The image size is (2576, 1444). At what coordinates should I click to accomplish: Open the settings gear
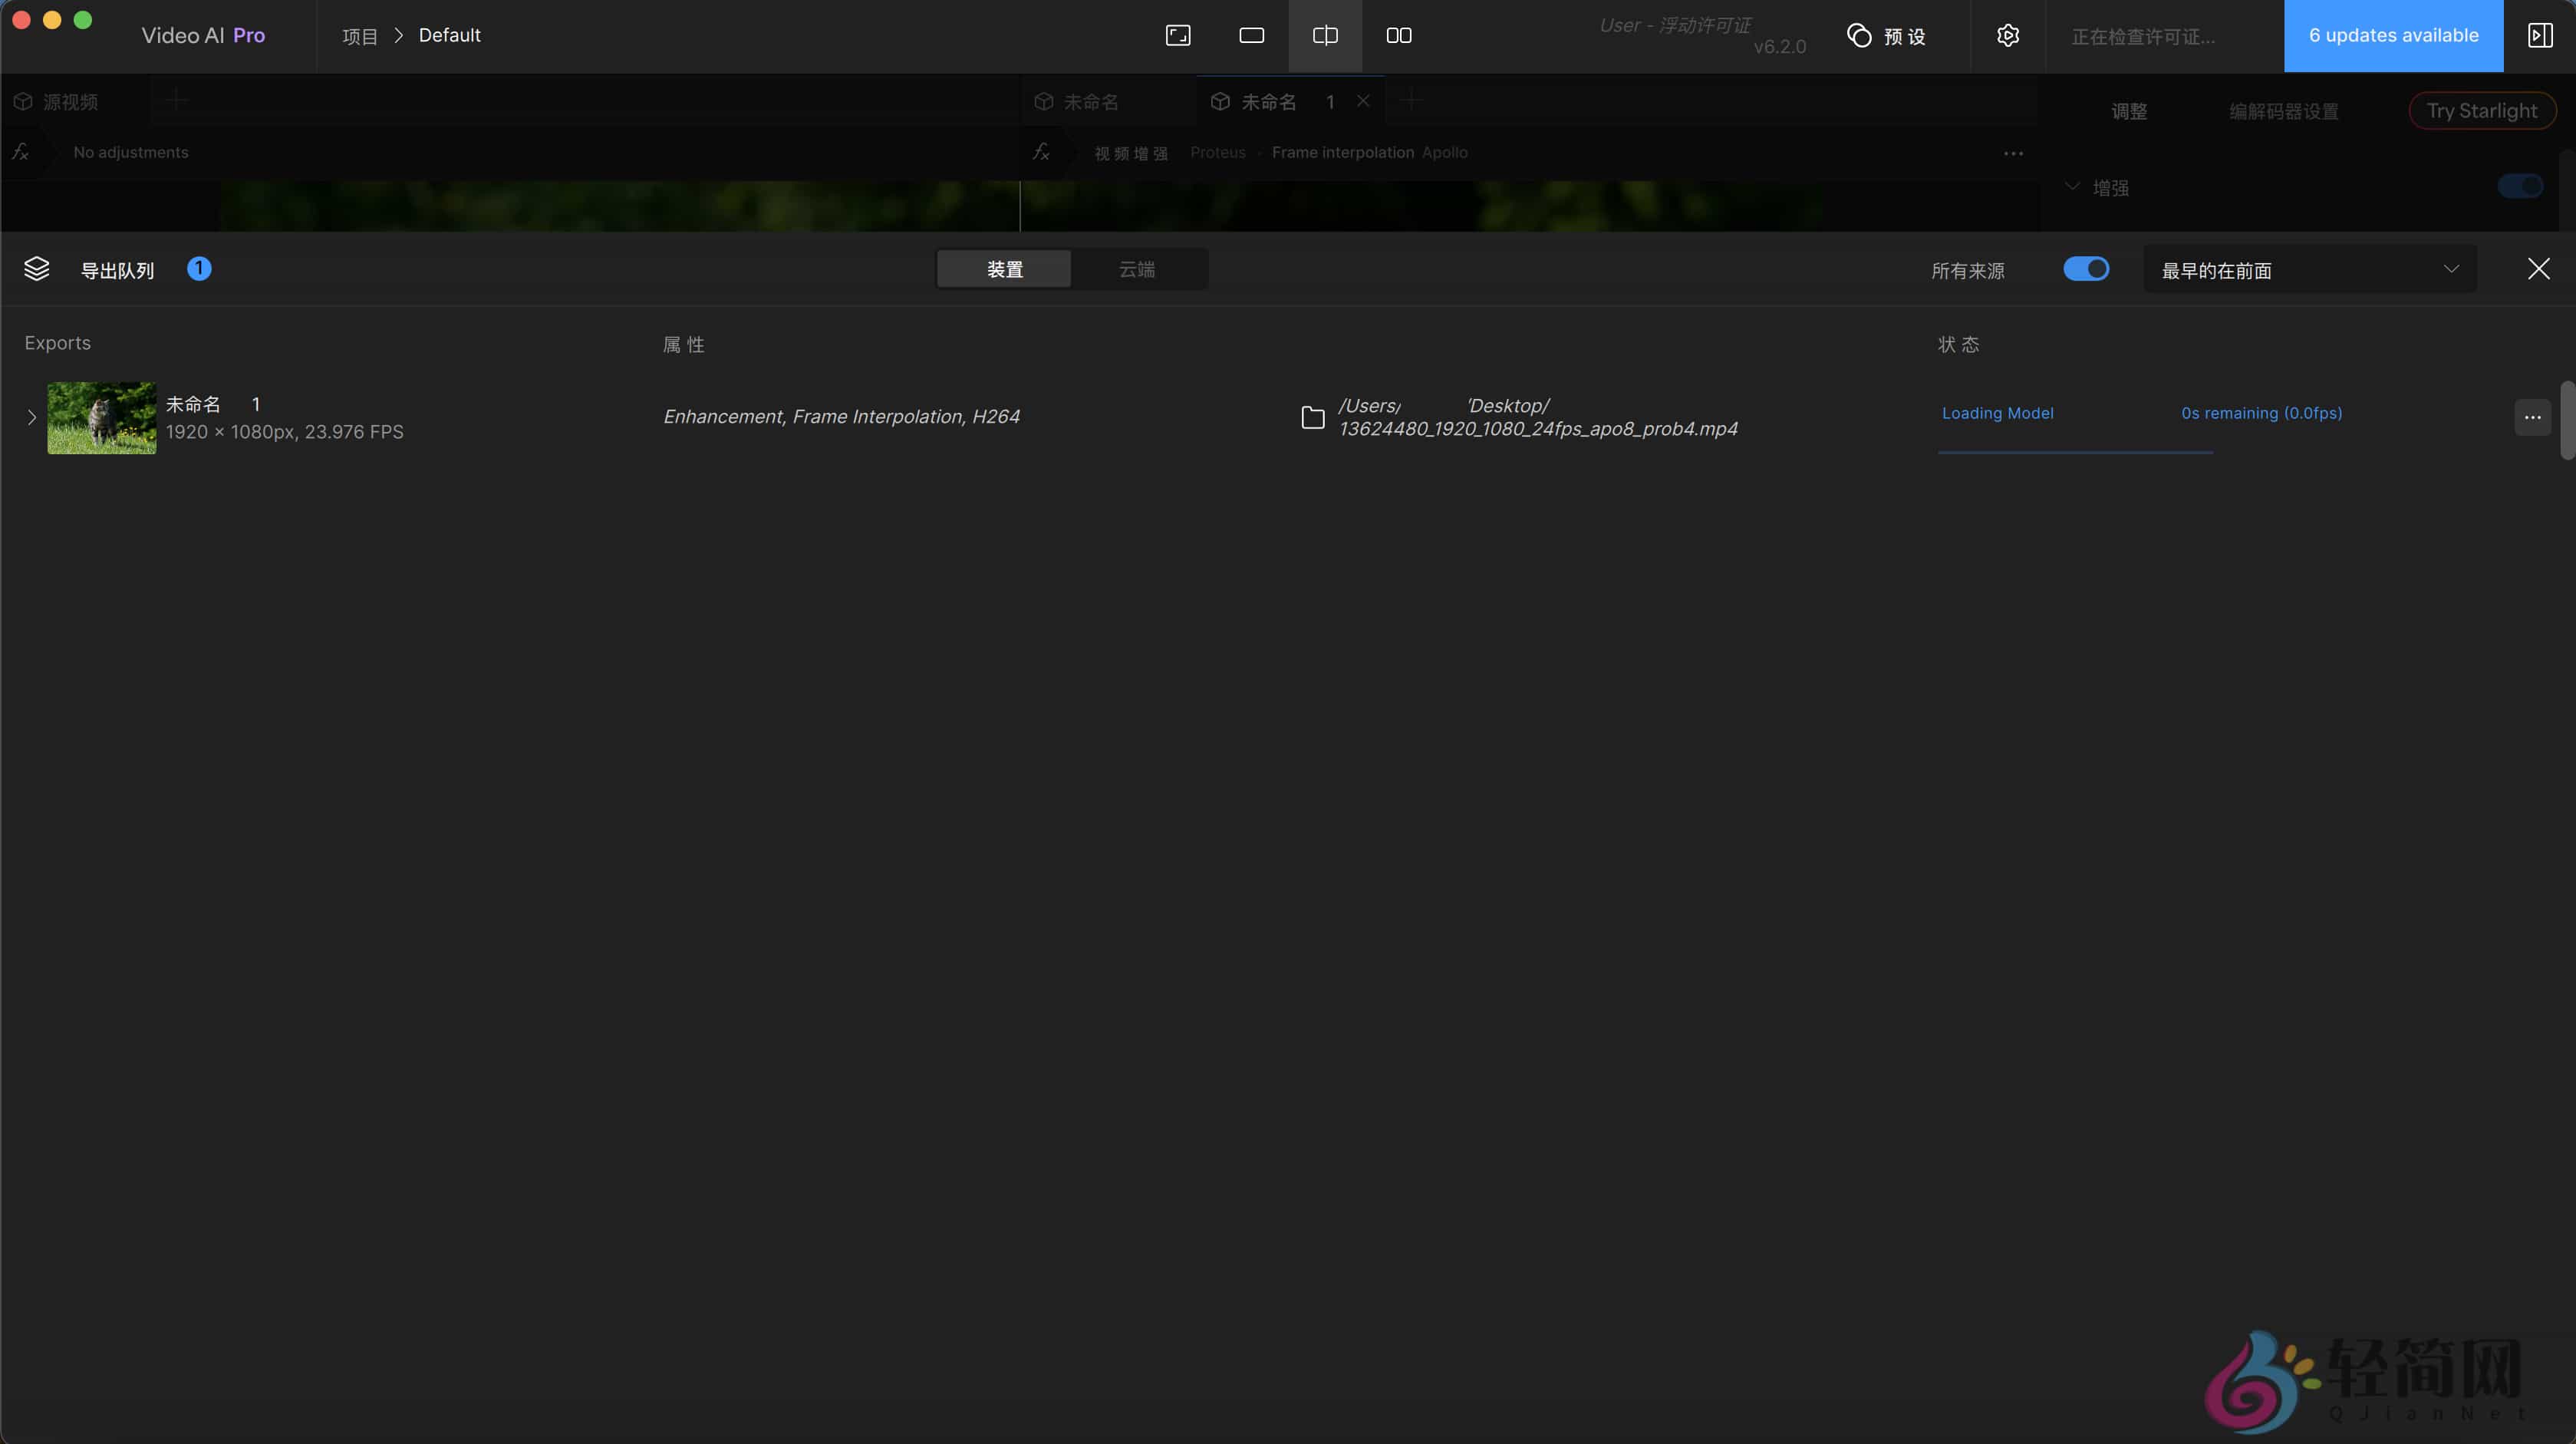pyautogui.click(x=2008, y=35)
